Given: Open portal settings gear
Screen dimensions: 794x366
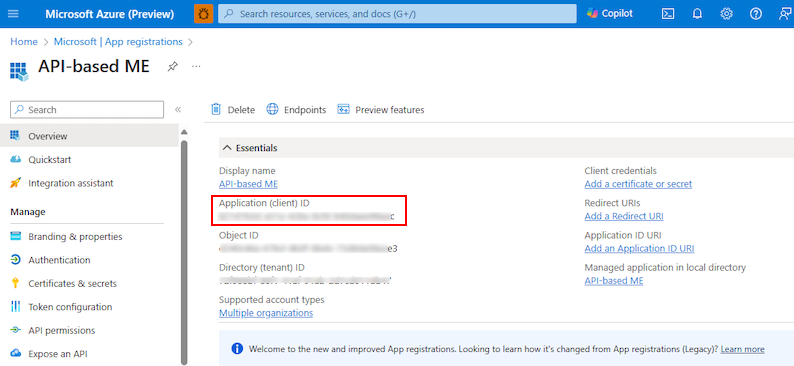Looking at the screenshot, I should (x=727, y=14).
